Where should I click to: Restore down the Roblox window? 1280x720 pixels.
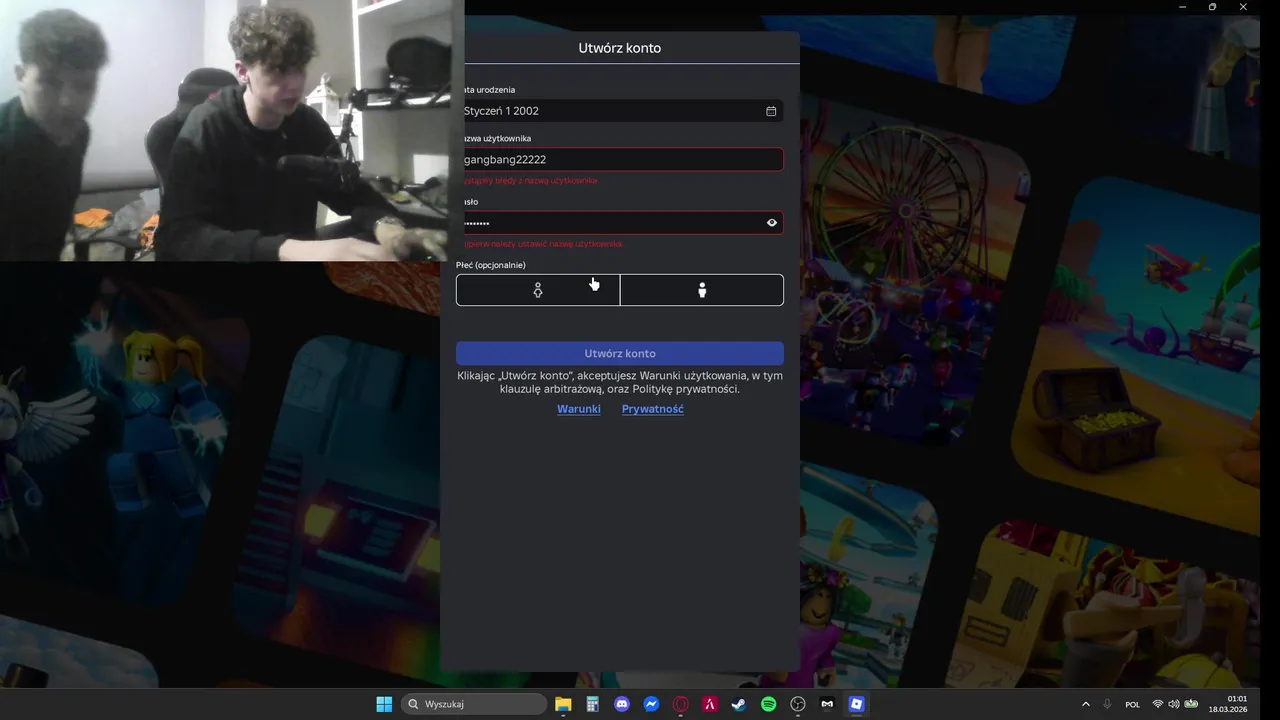tap(1213, 7)
